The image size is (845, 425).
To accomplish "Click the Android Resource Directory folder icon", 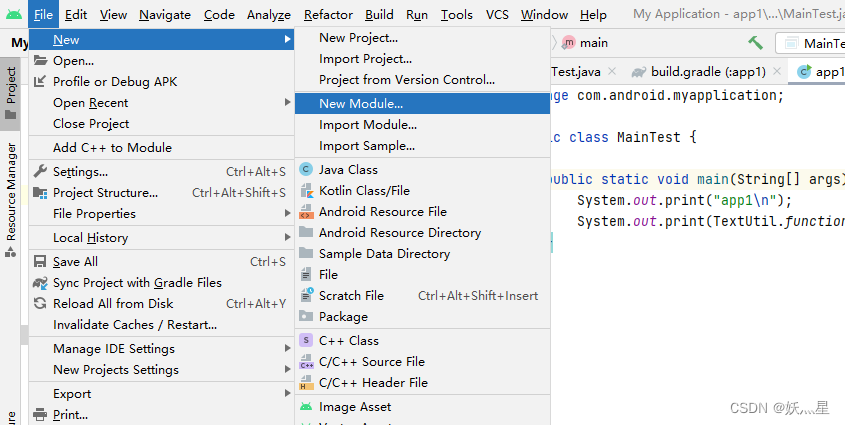I will (306, 232).
